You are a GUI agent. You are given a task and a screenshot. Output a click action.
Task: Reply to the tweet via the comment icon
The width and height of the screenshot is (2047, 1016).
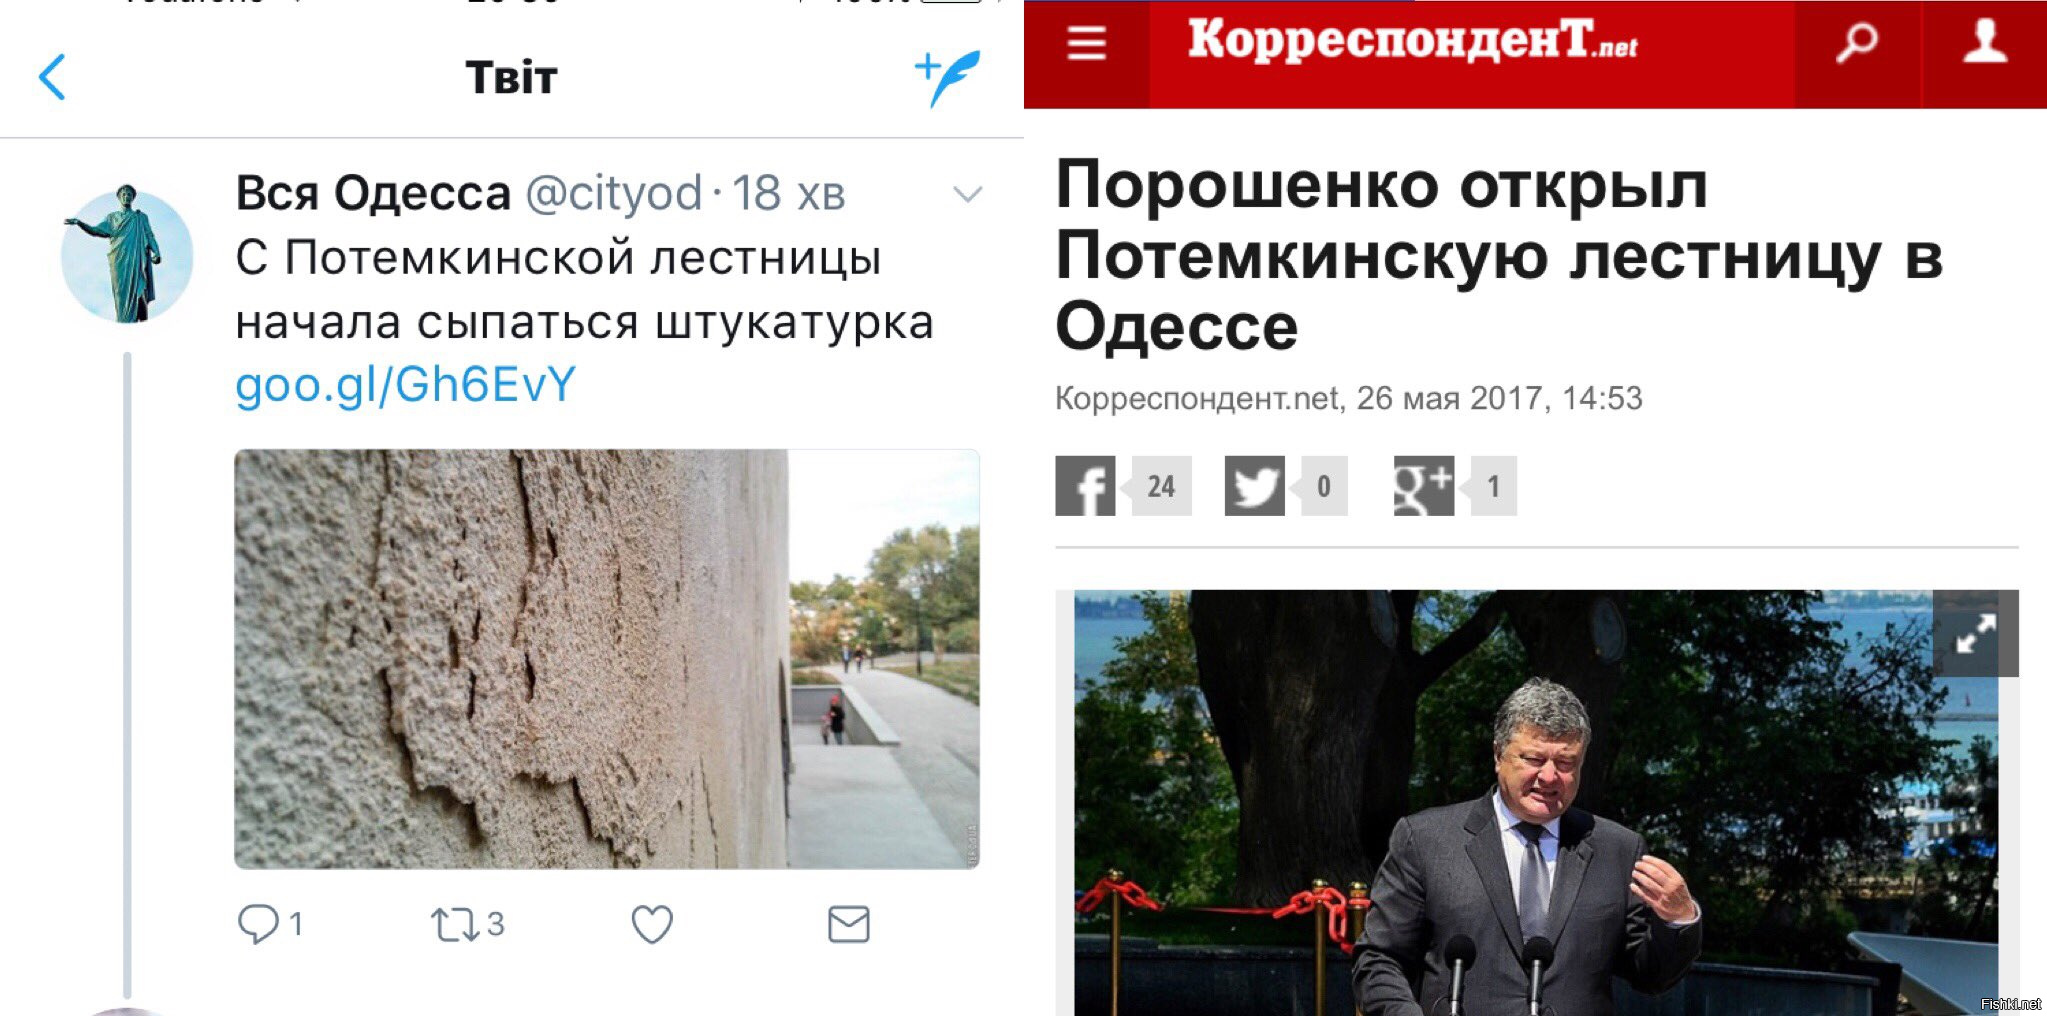pos(258,923)
